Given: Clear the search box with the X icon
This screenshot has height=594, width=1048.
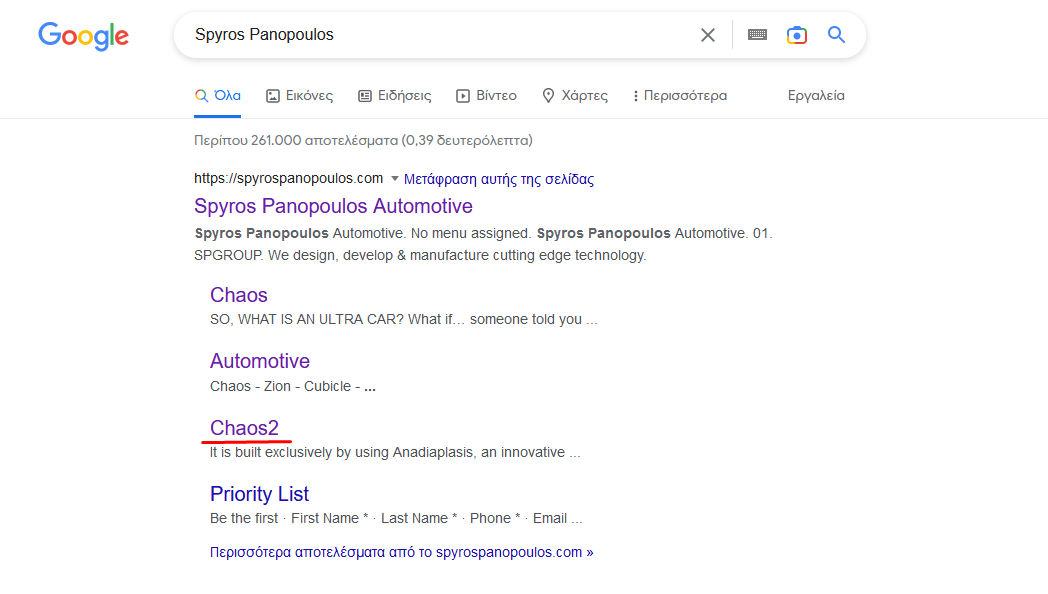Looking at the screenshot, I should pyautogui.click(x=708, y=35).
